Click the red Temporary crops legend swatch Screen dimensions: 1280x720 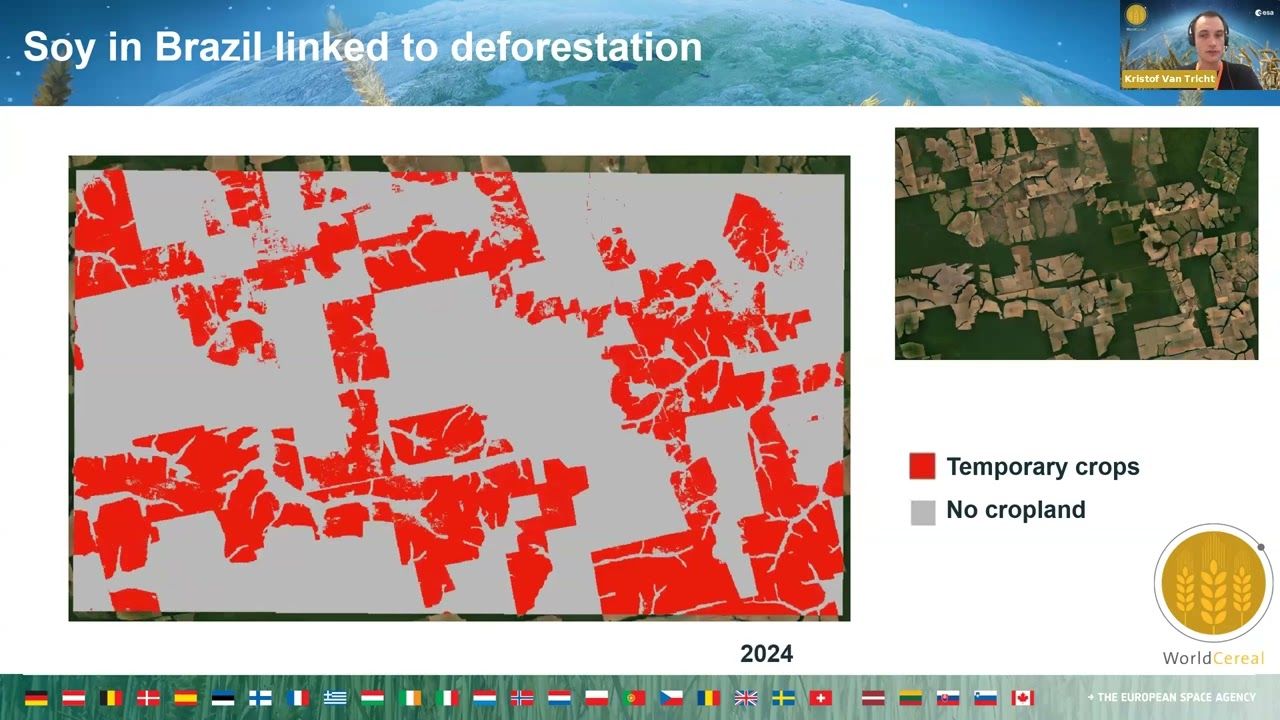922,467
